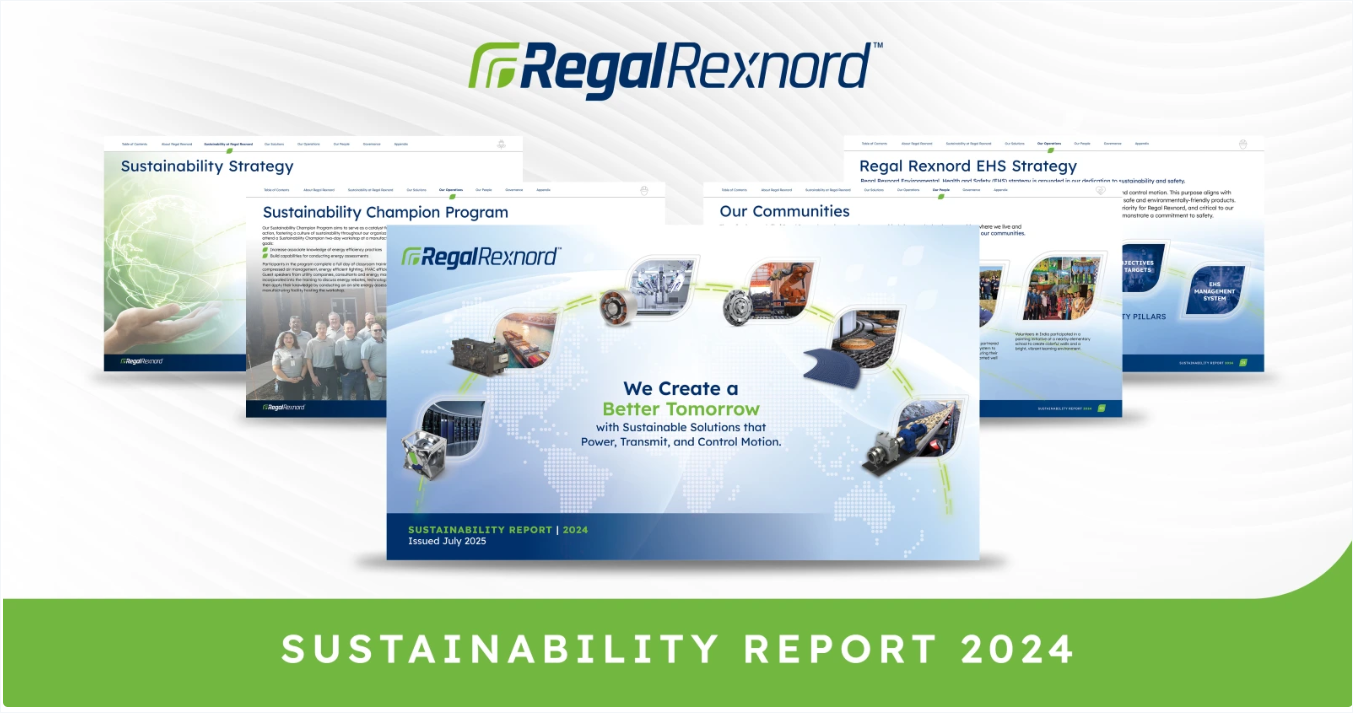Open Governance tab on EHS Strategy page
This screenshot has height=713, width=1353.
coord(1112,144)
